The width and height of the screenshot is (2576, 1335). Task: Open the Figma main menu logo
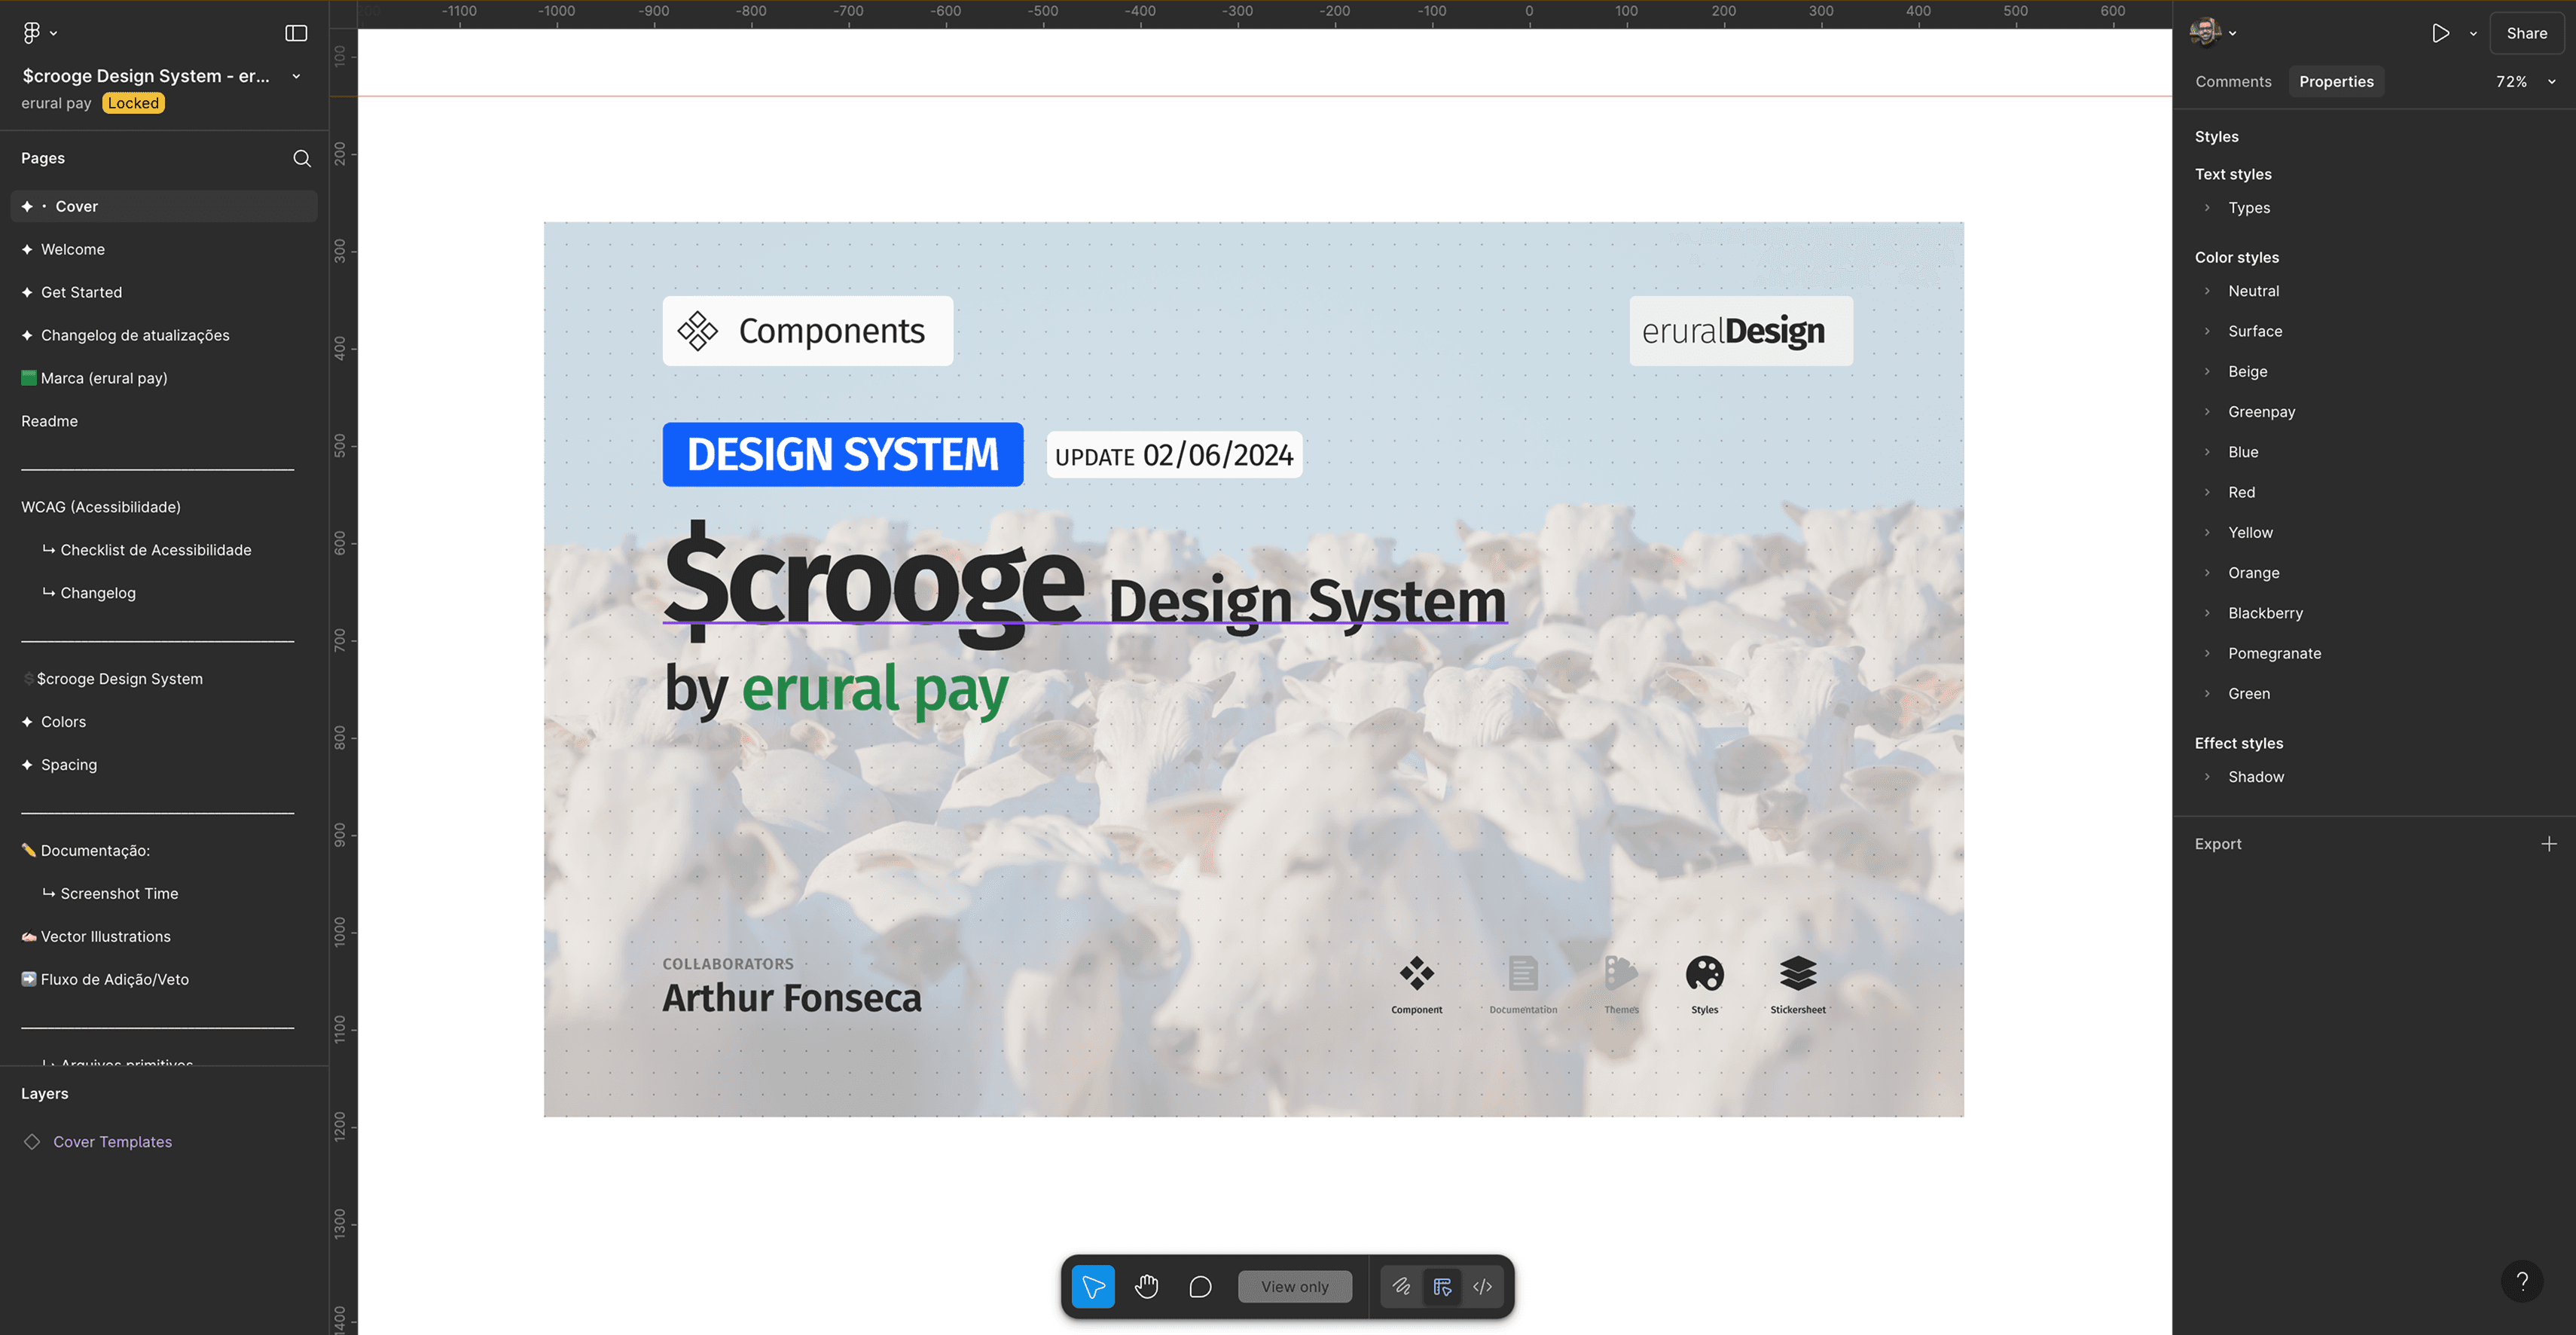tap(32, 33)
